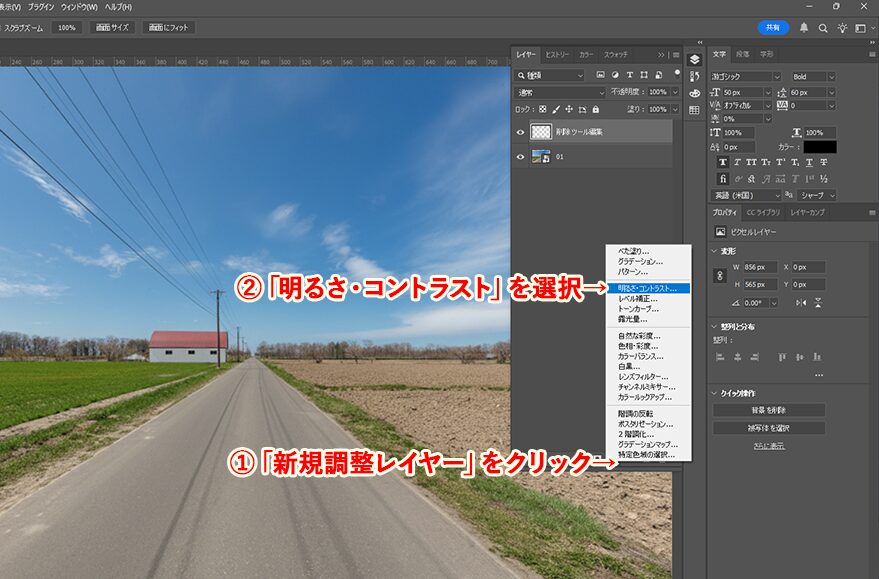Toggle all caps formatting for text
Screen dimensions: 879x579
tap(751, 162)
